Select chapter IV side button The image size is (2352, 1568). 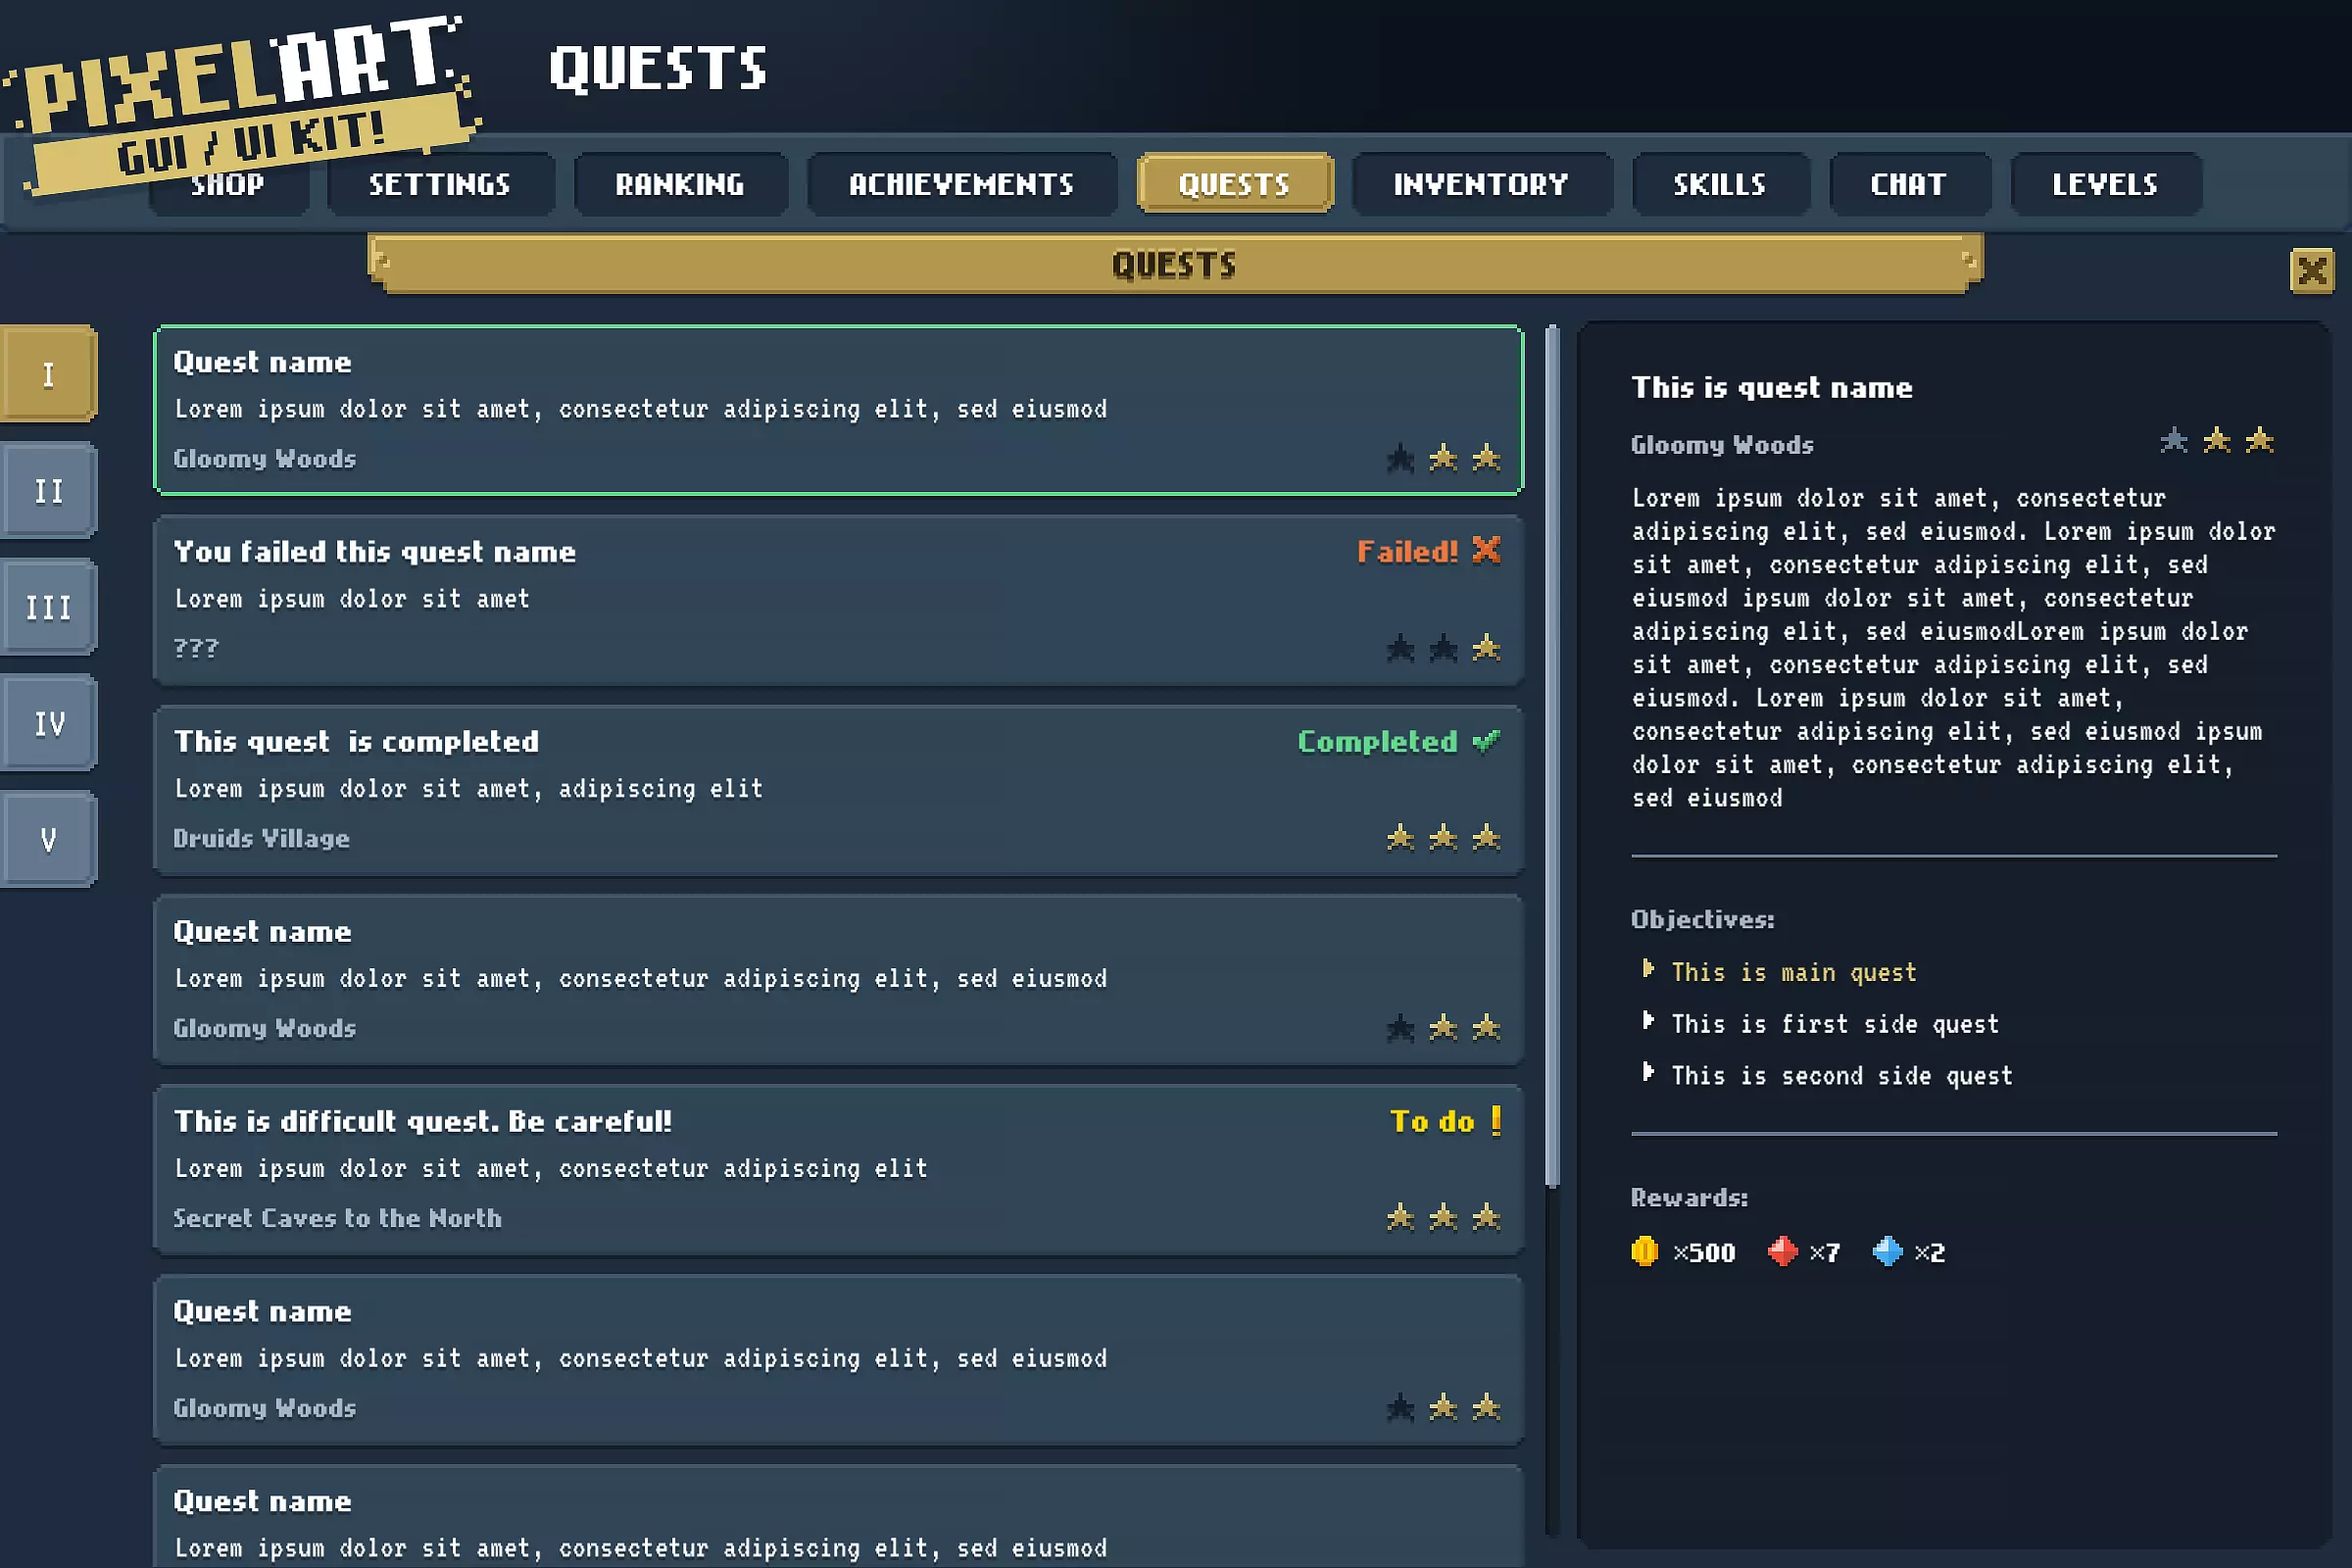[48, 723]
